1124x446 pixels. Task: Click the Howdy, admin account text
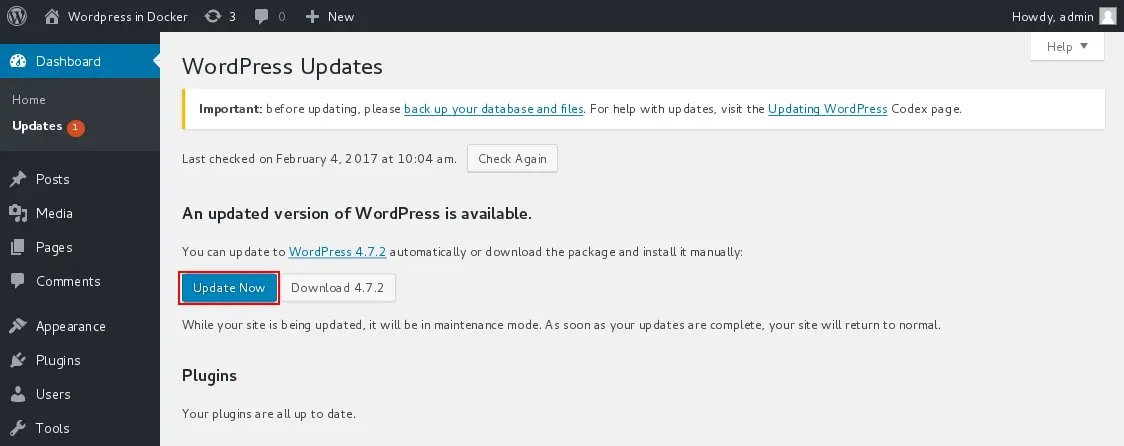tap(1052, 16)
